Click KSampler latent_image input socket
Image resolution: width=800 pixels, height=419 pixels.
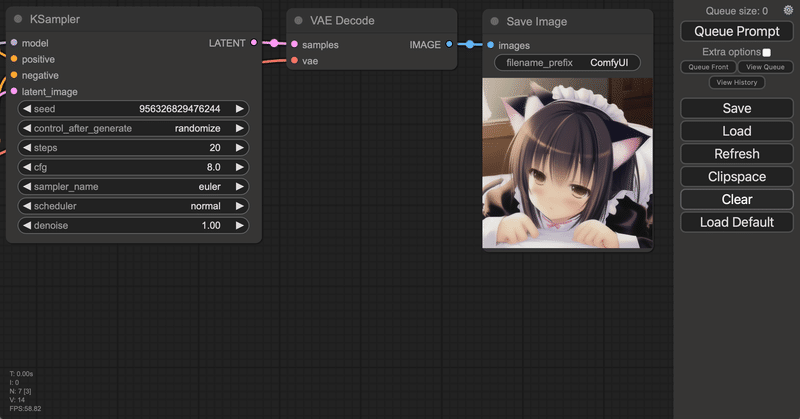(14, 91)
